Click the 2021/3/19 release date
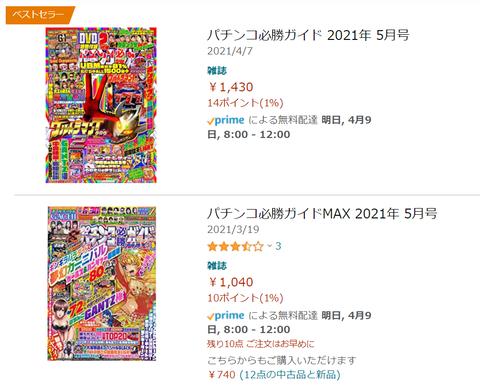The image size is (480, 386). (233, 229)
